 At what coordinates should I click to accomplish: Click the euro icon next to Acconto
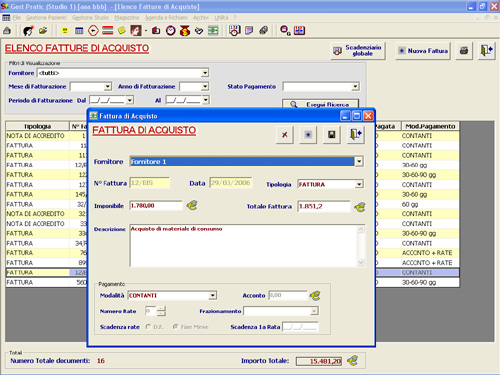pyautogui.click(x=315, y=295)
